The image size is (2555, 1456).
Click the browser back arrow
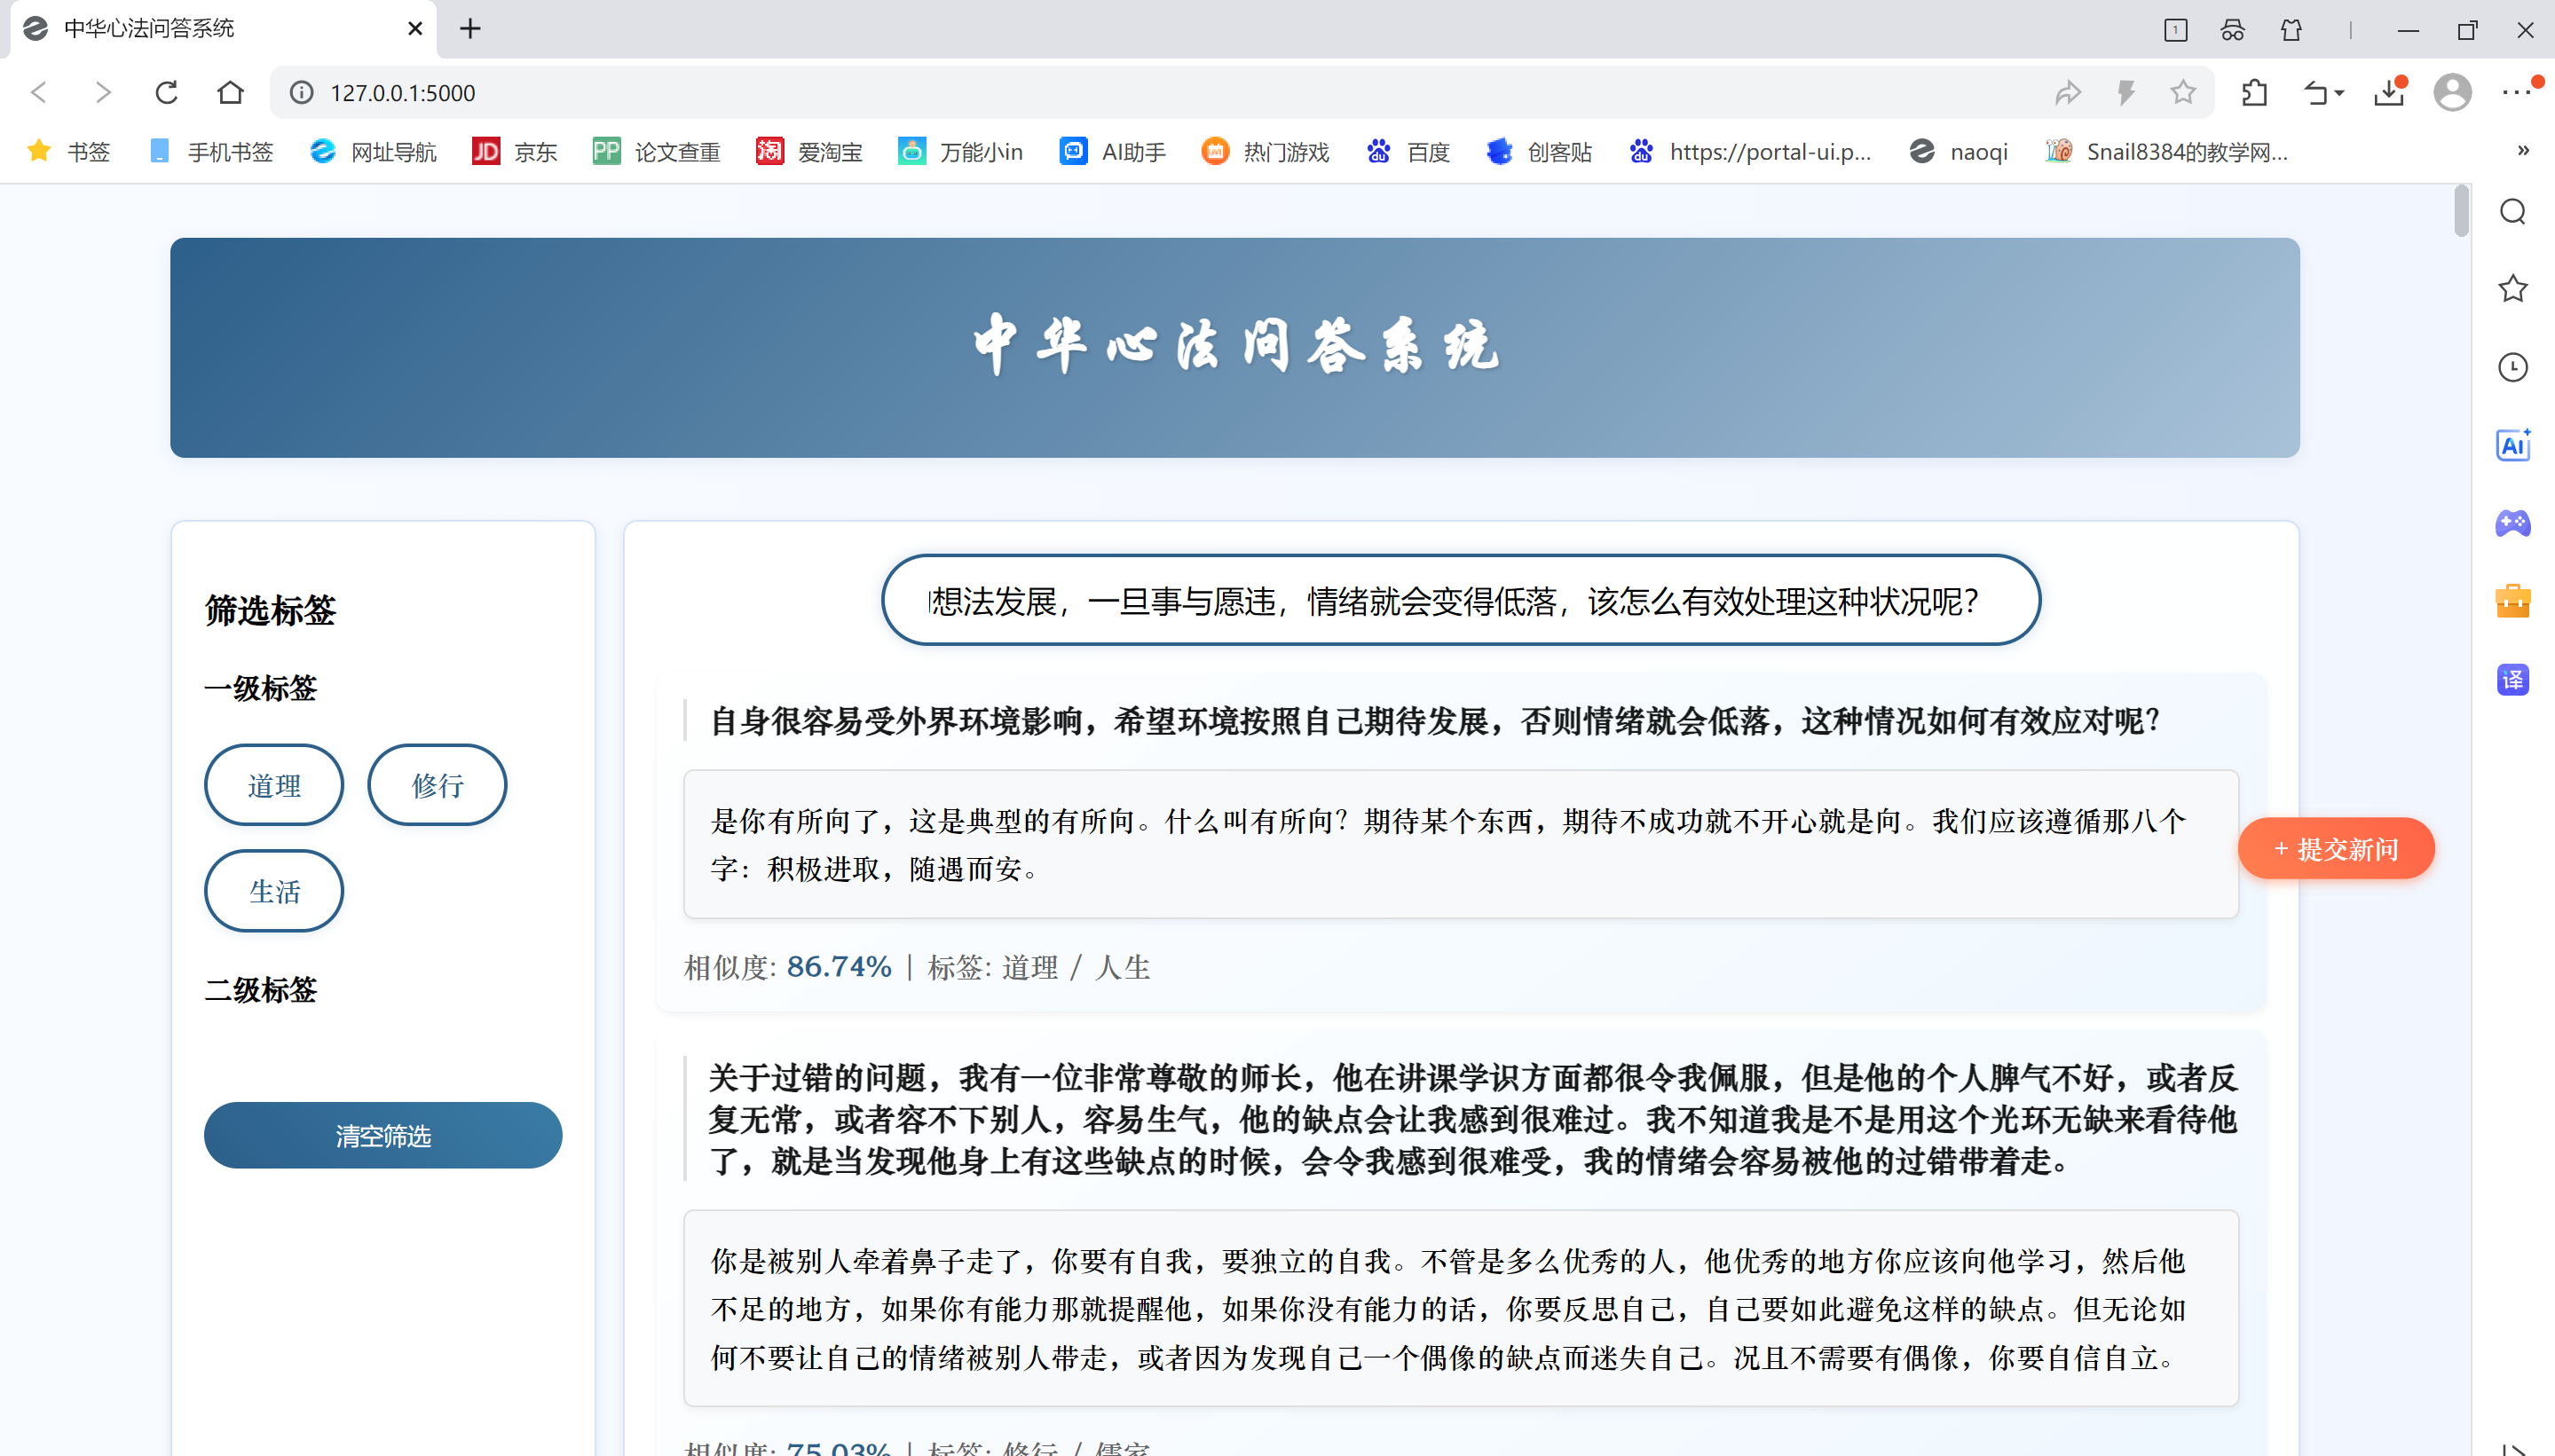pos(39,93)
